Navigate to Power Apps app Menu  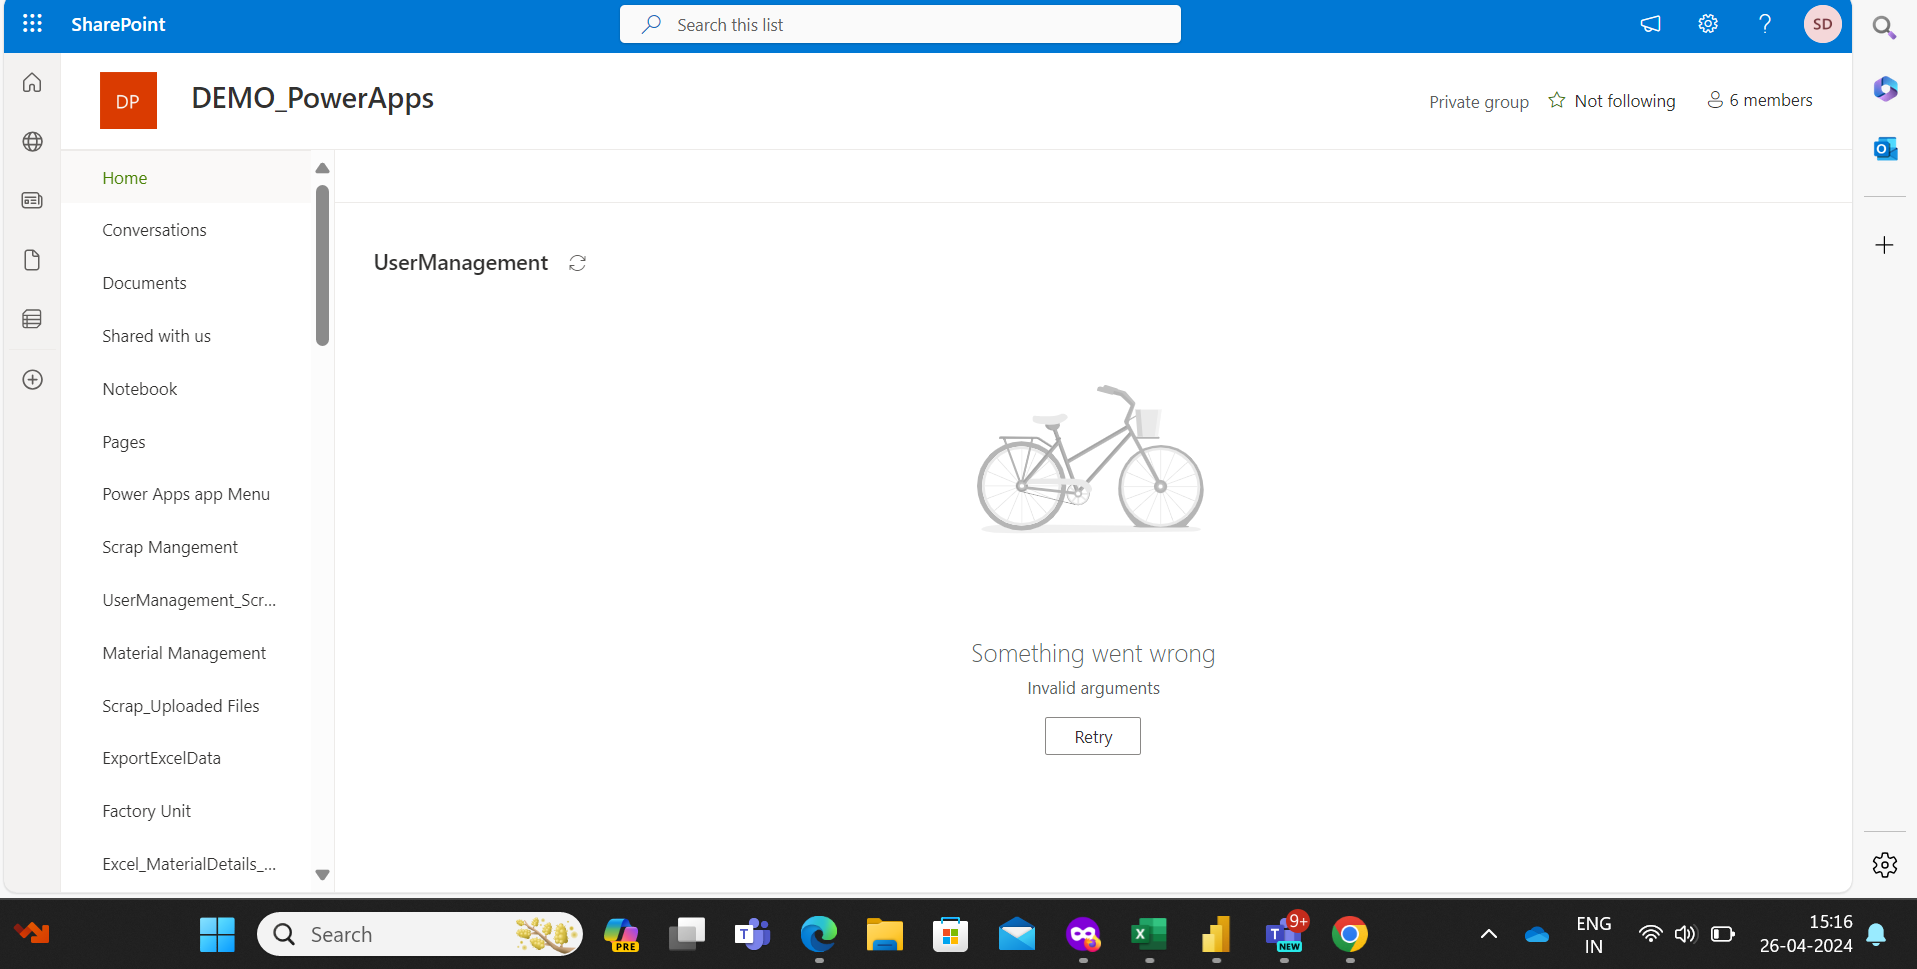pos(186,493)
